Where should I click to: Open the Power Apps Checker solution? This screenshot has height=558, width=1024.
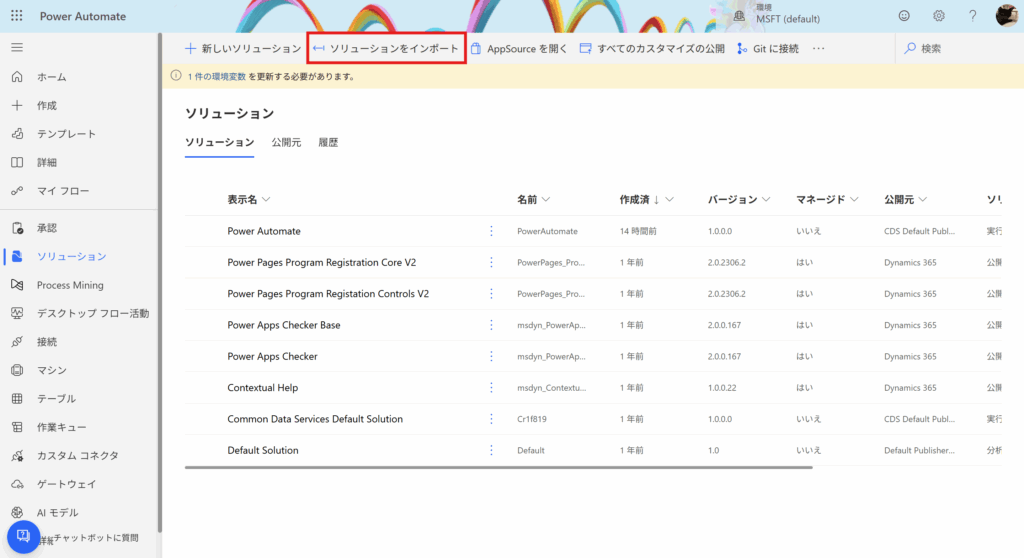coord(272,357)
